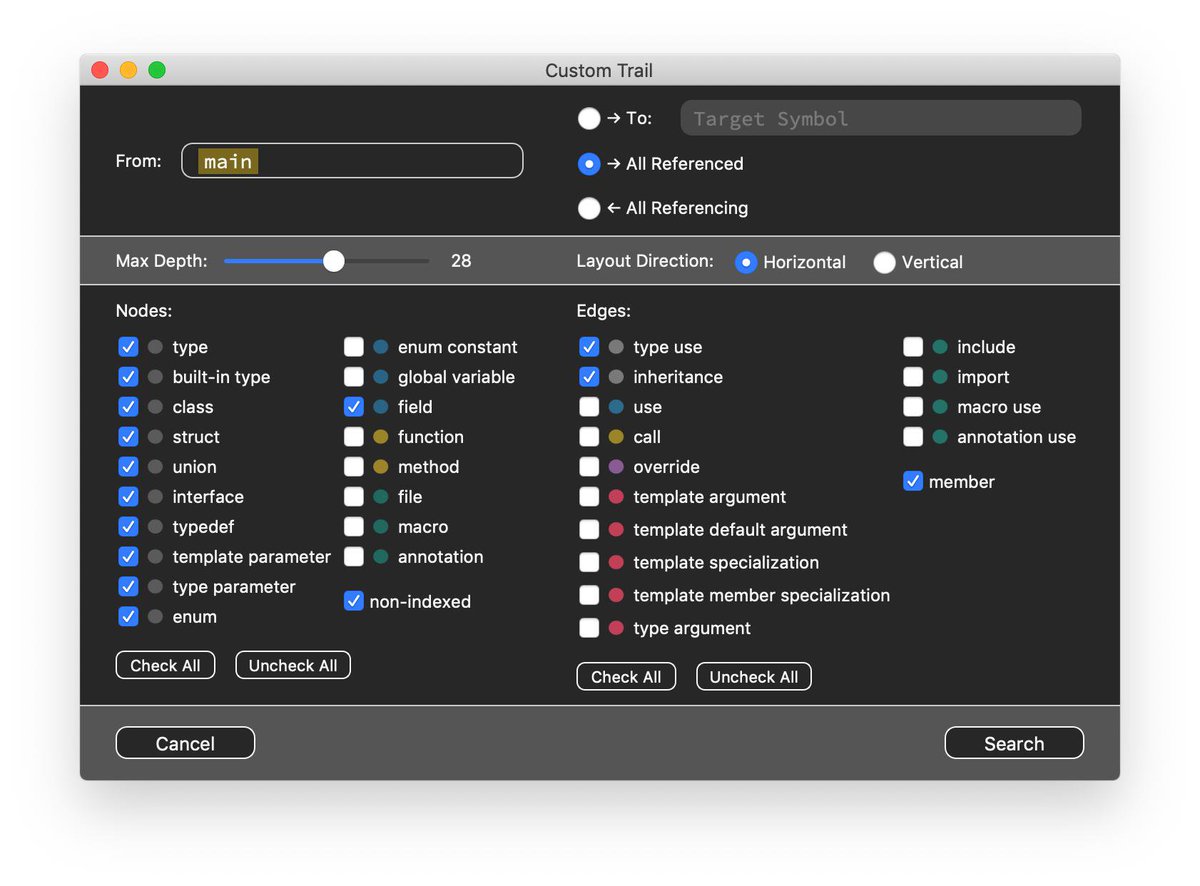1200x886 pixels.
Task: Uncheck the 'non-indexed' nodes checkbox
Action: 354,601
